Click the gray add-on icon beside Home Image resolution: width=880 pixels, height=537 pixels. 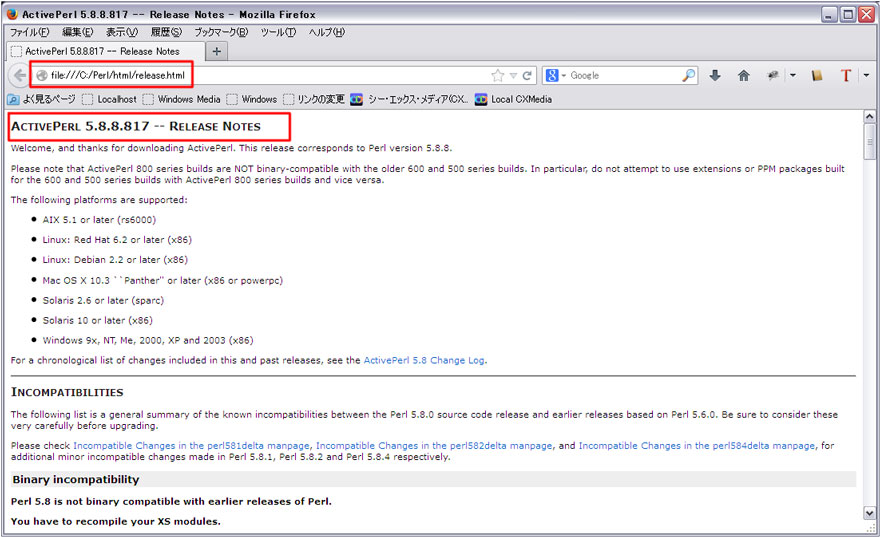tap(773, 75)
